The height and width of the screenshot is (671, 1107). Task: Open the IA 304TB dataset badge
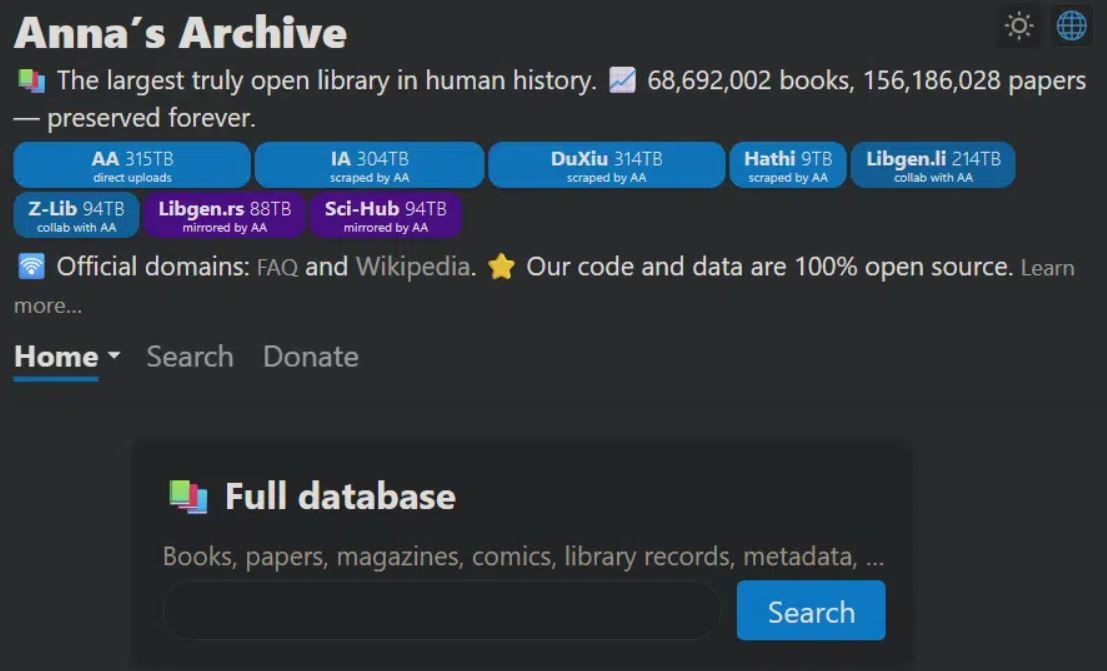coord(369,165)
